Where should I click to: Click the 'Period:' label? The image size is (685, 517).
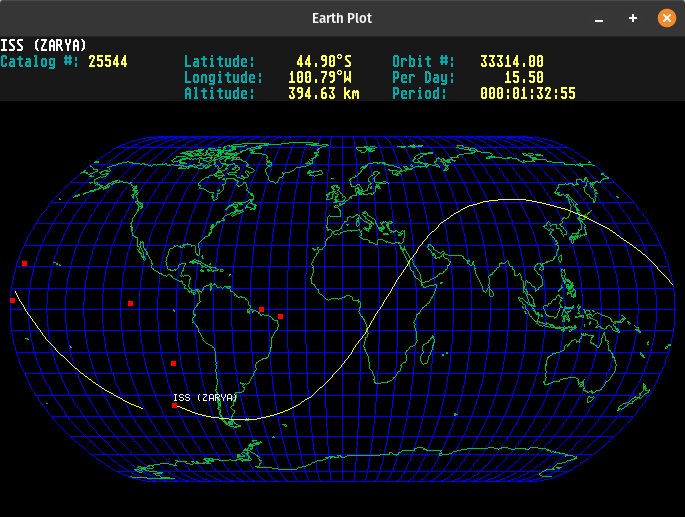(x=419, y=93)
